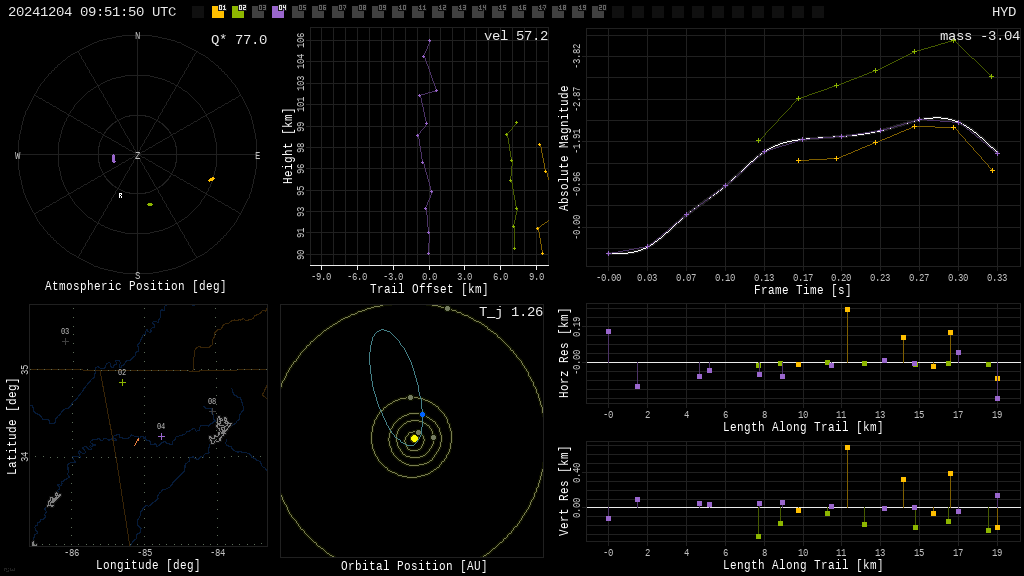Select the mass -3.04 label

980,36
